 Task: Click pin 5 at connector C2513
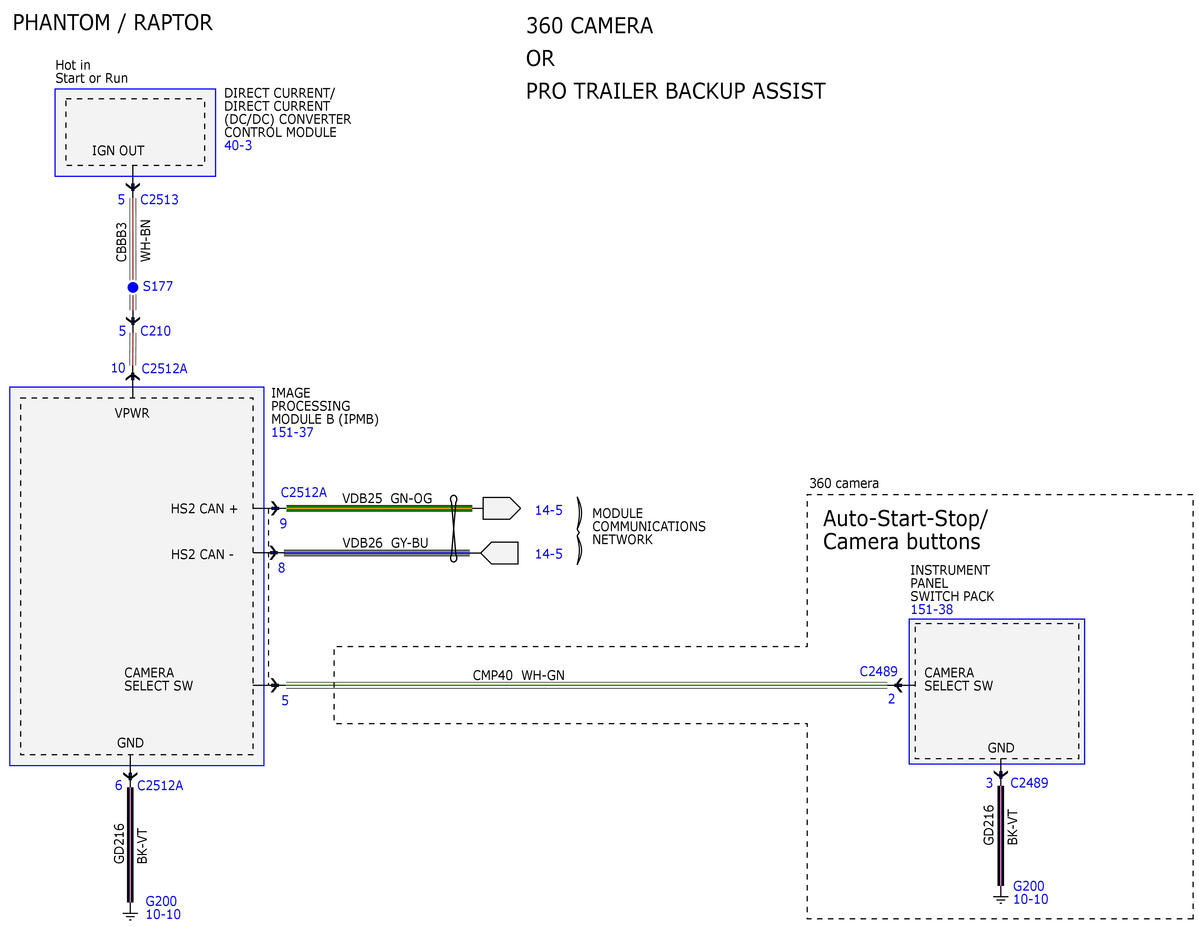pos(122,200)
